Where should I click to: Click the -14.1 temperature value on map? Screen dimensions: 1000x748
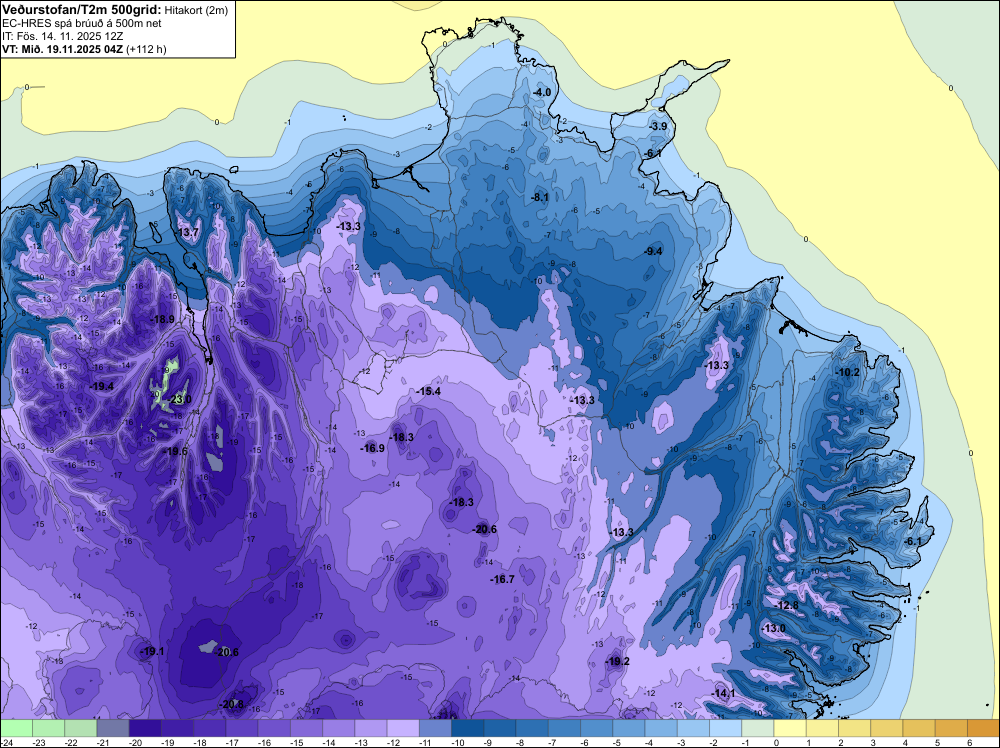click(723, 693)
